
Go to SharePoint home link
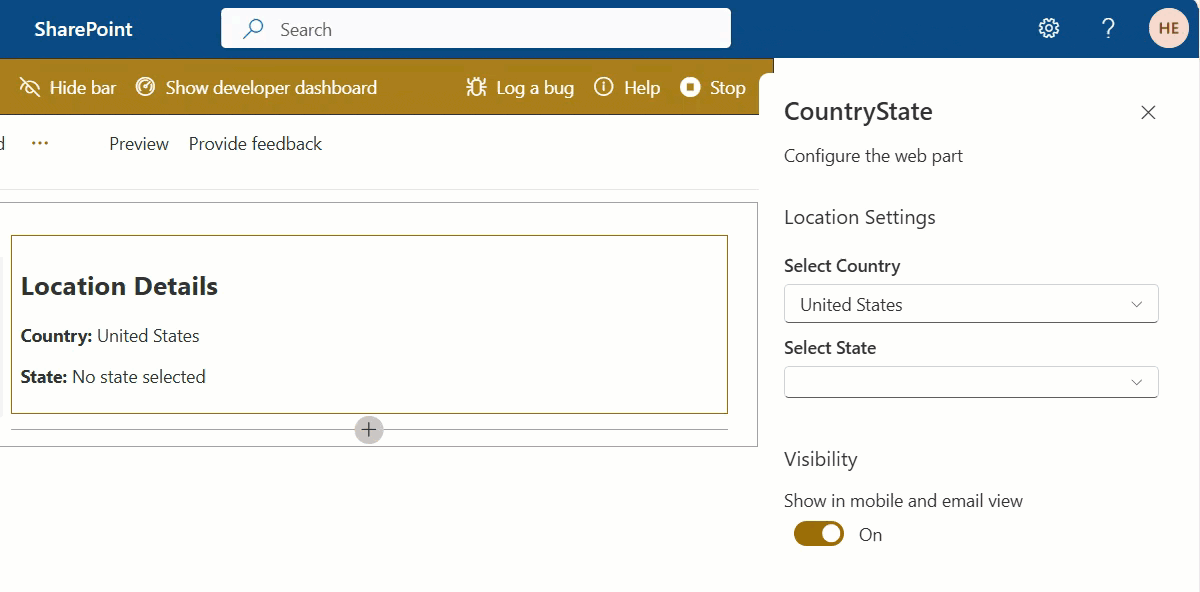83,29
